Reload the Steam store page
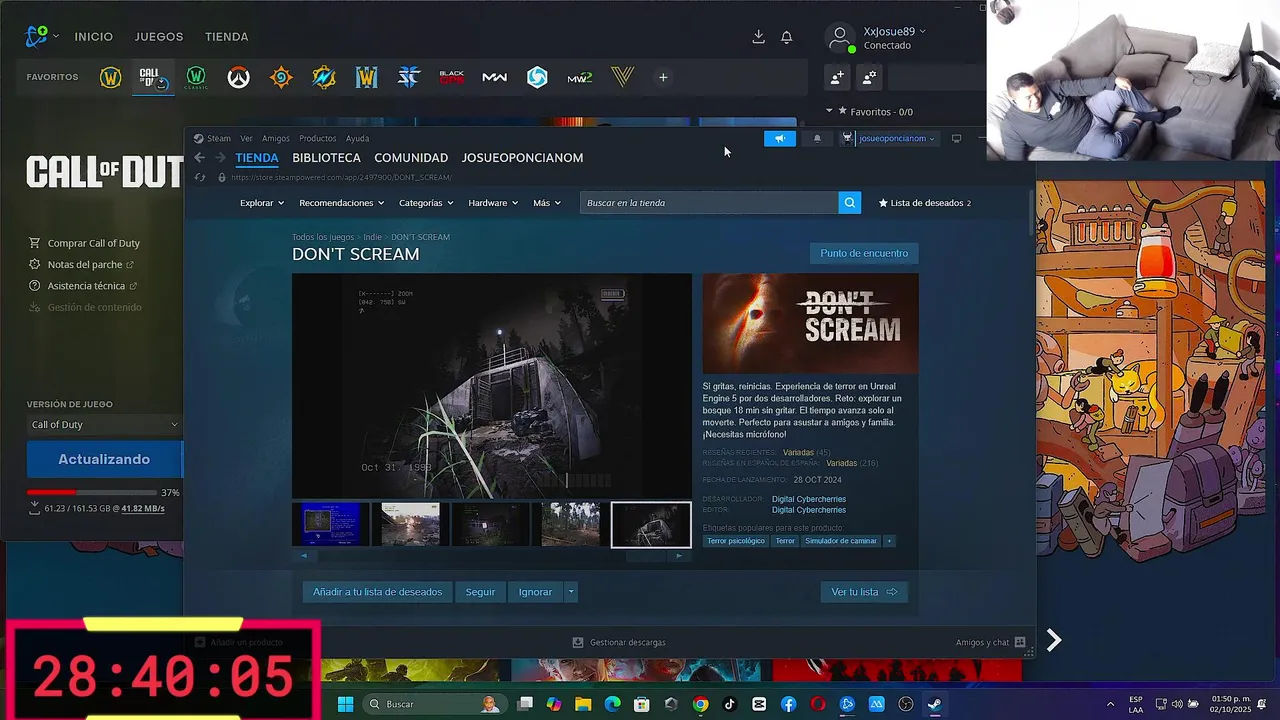The image size is (1280, 720). point(200,177)
